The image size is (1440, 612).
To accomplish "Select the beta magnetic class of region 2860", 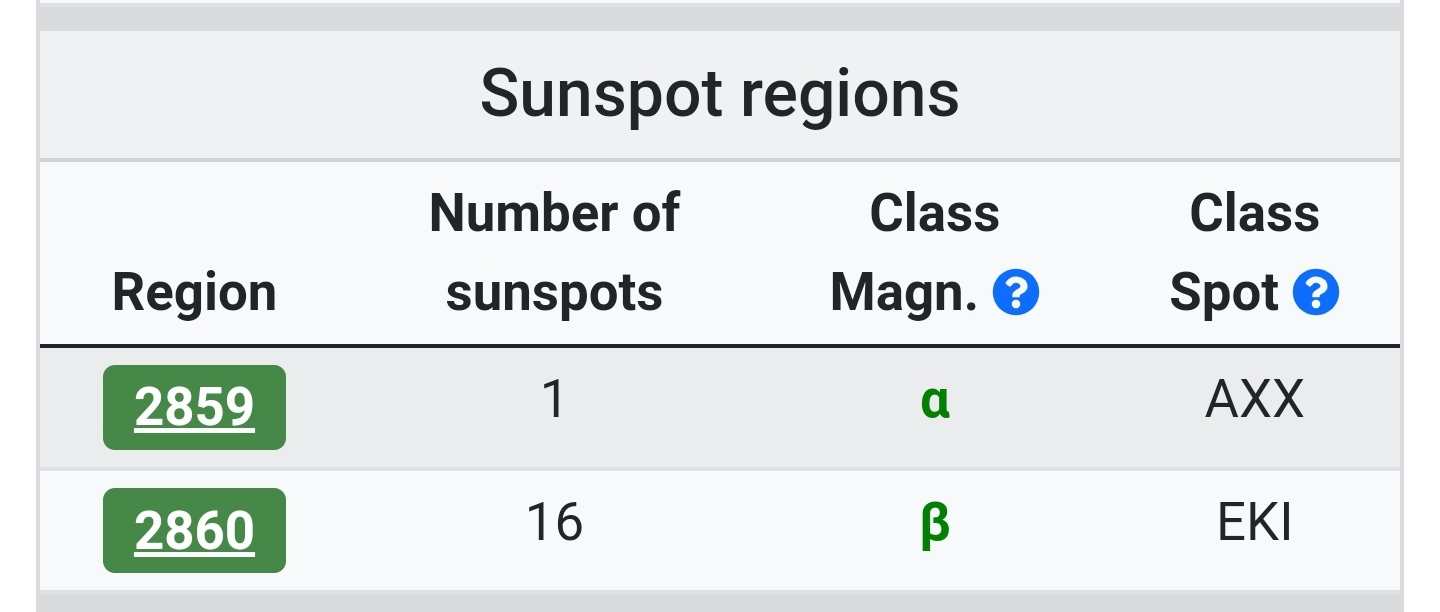I will 935,525.
